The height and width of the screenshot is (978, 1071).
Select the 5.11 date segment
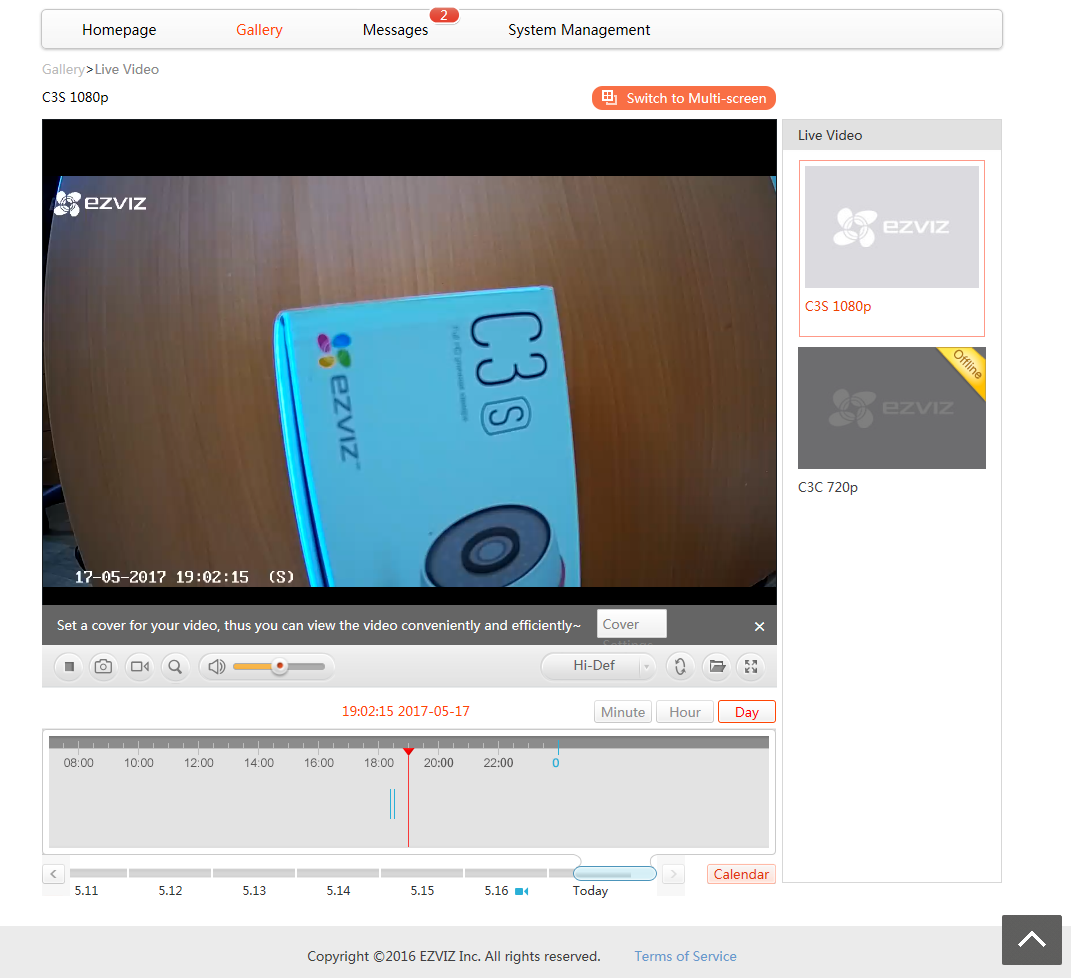98,874
